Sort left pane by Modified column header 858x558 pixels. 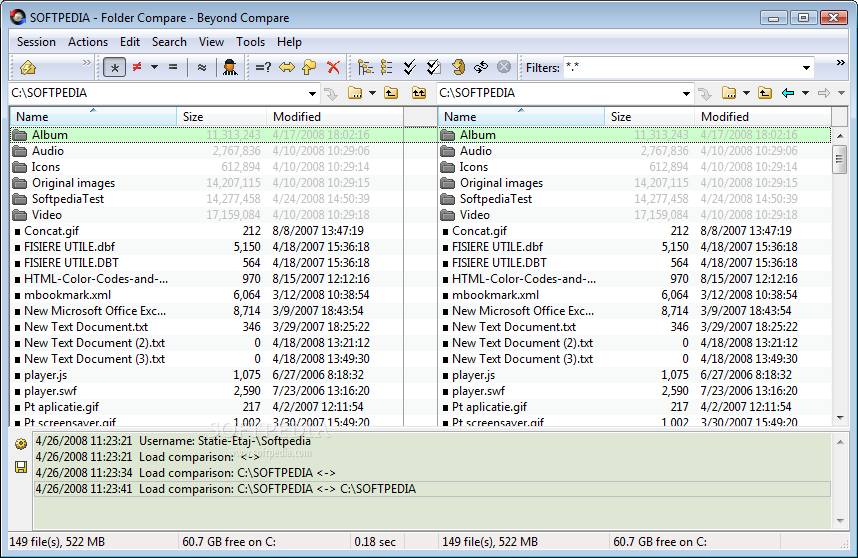[335, 117]
